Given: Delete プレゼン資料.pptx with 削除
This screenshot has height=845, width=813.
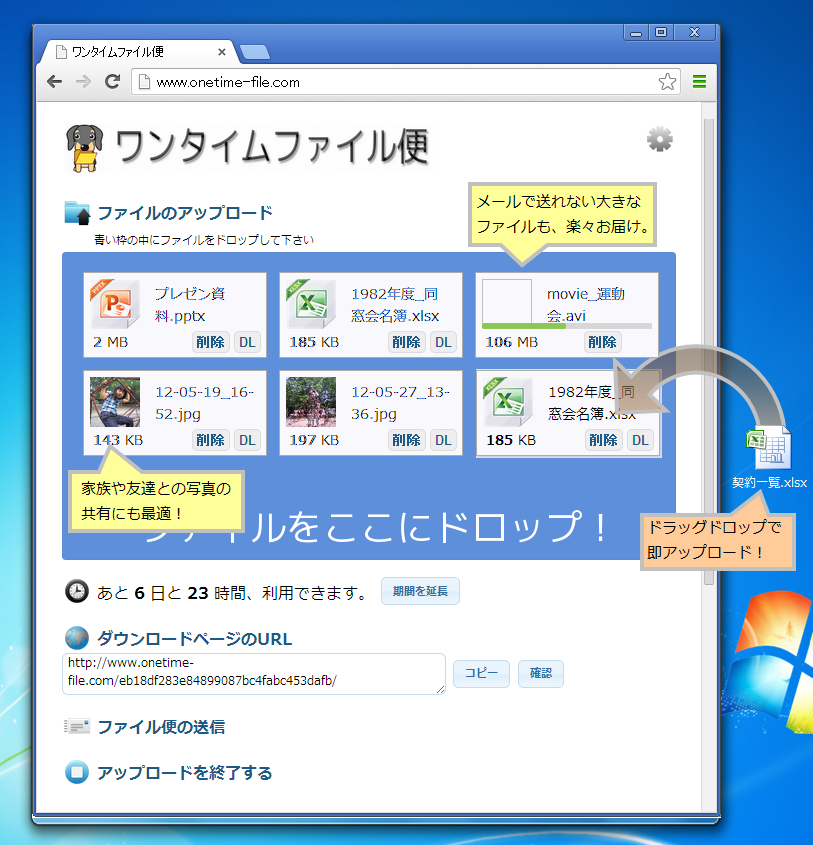Looking at the screenshot, I should pos(210,342).
